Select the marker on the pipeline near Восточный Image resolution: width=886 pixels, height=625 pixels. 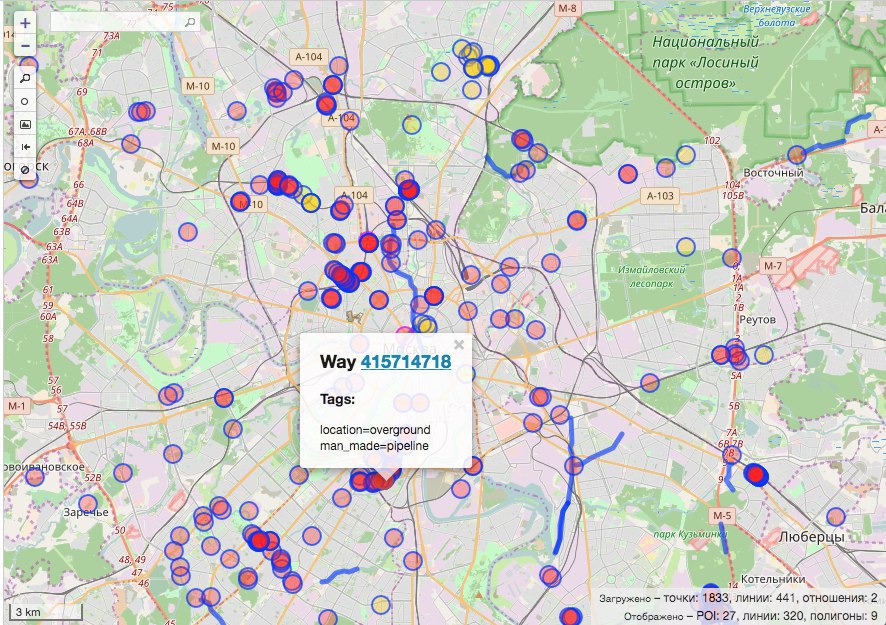(x=797, y=154)
